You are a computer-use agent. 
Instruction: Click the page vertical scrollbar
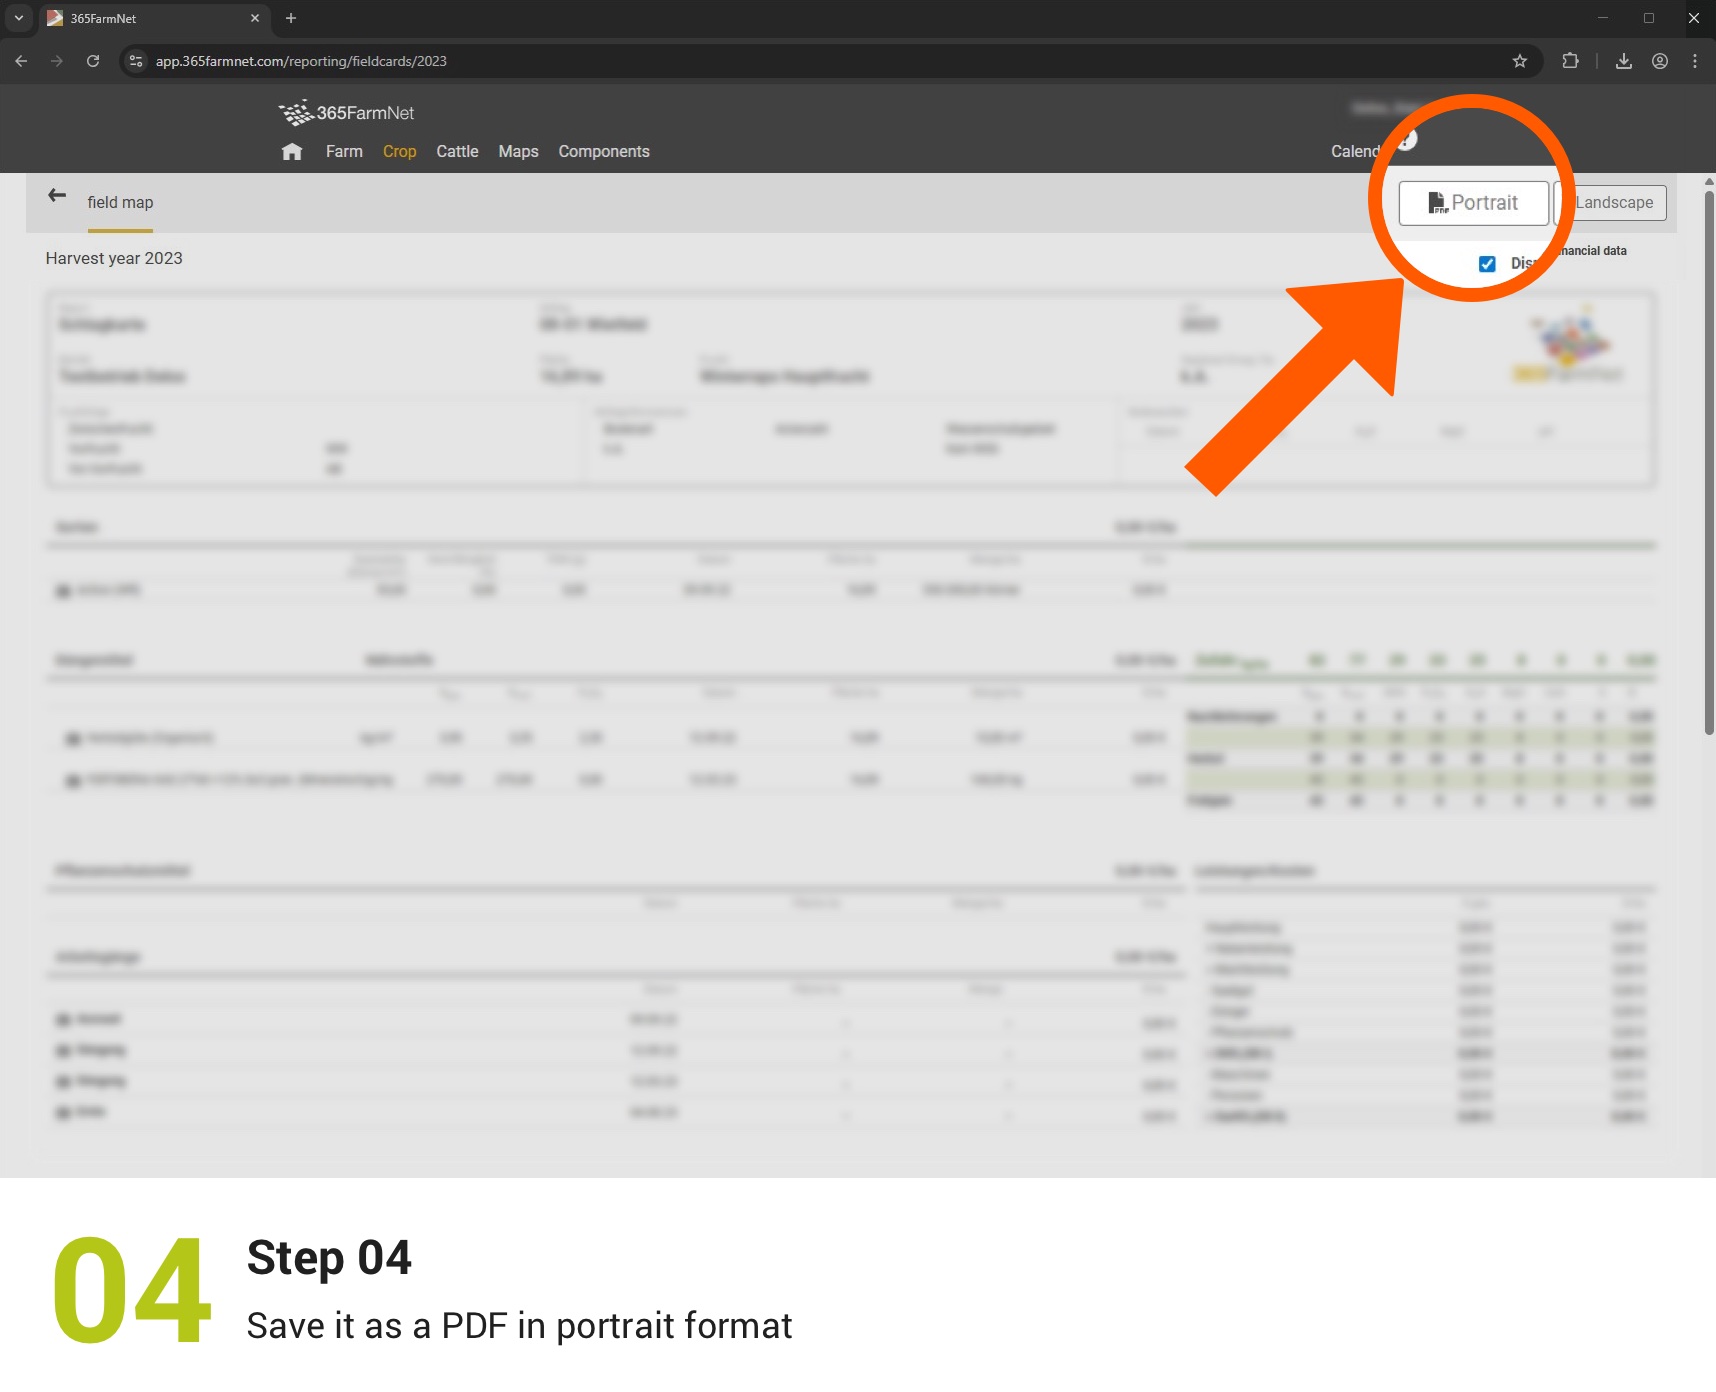click(x=1708, y=460)
